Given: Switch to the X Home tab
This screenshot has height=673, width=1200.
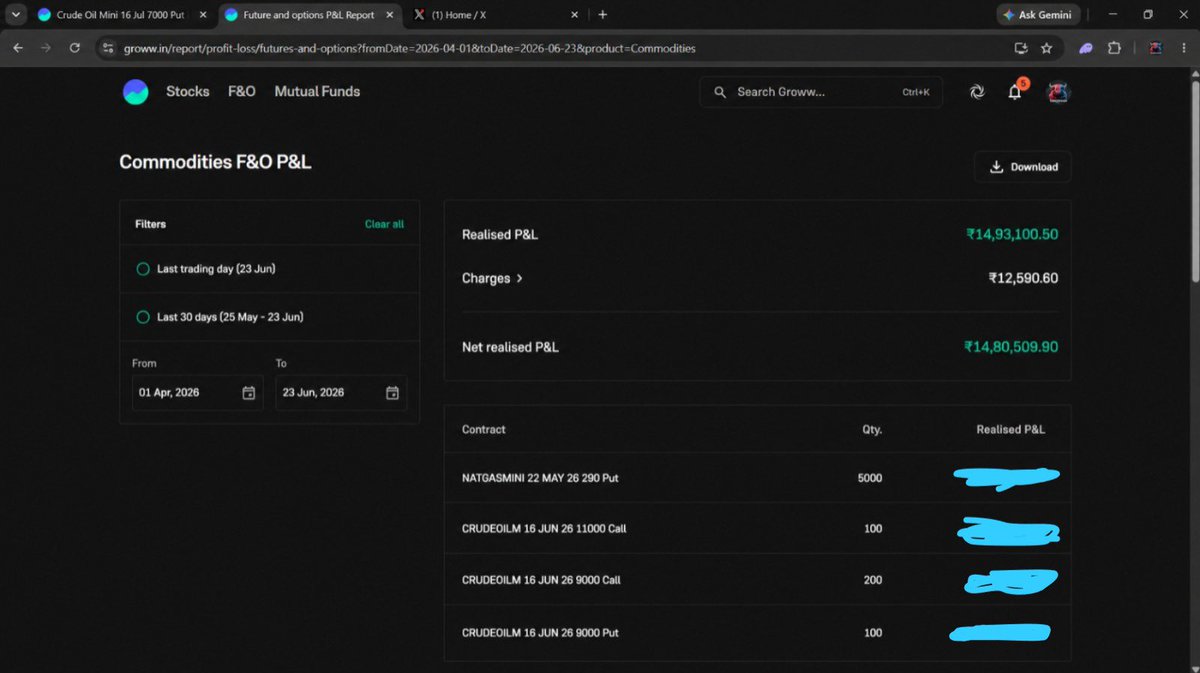Looking at the screenshot, I should coord(495,15).
